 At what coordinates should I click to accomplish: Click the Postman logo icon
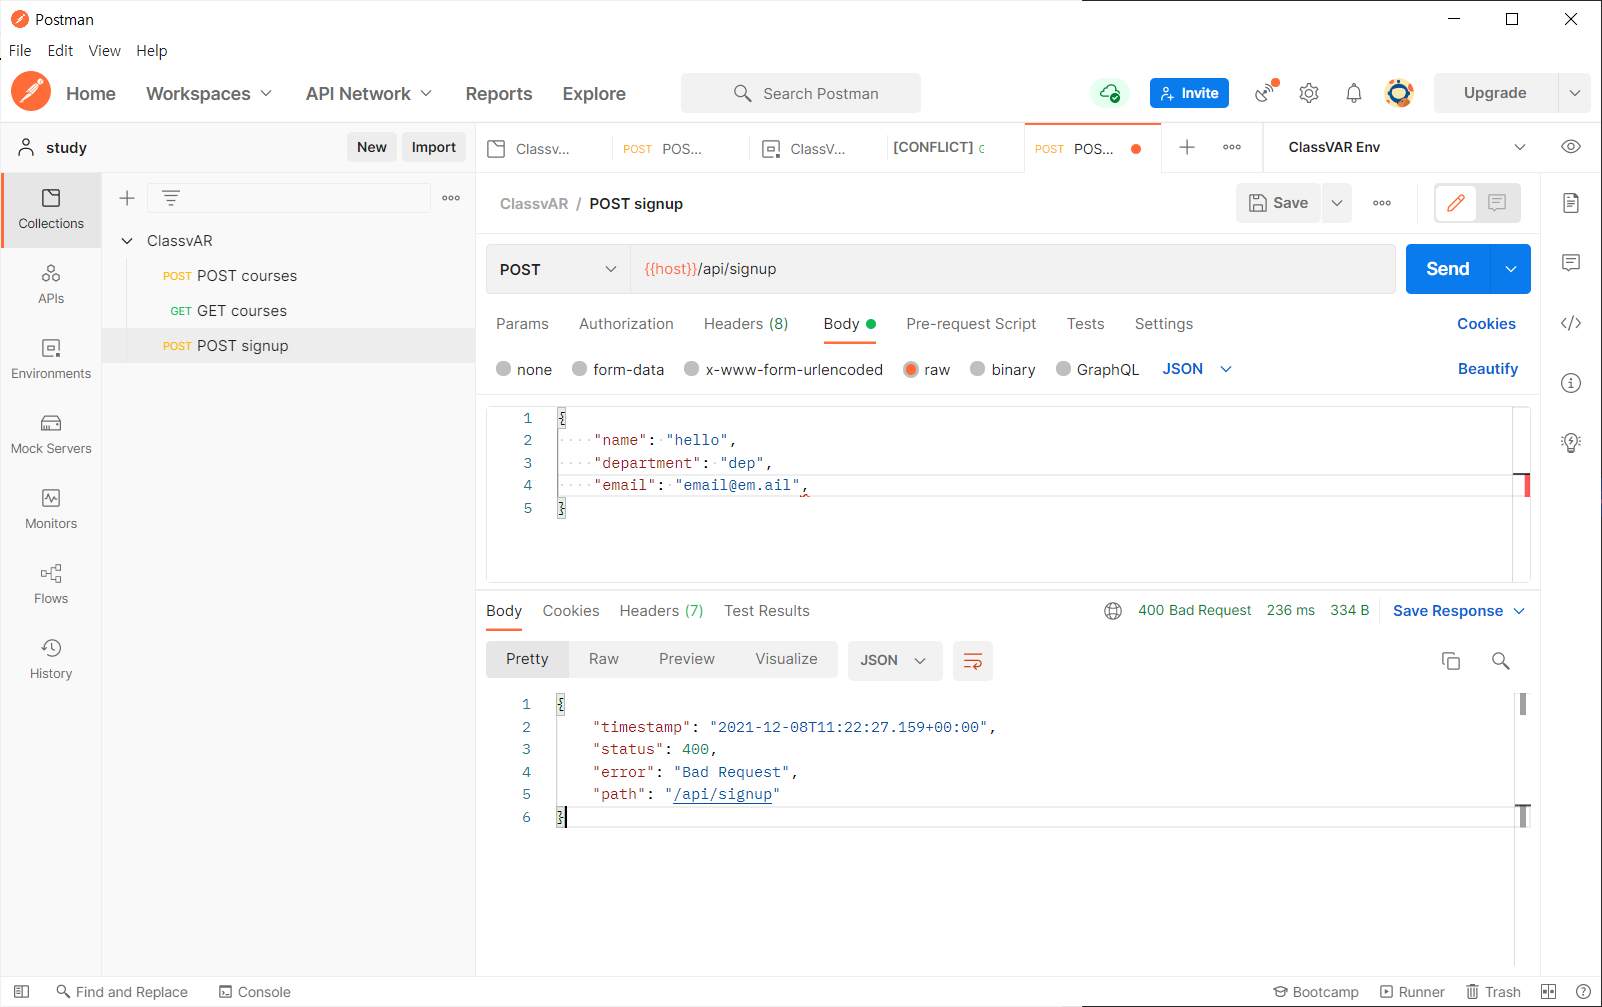31,92
